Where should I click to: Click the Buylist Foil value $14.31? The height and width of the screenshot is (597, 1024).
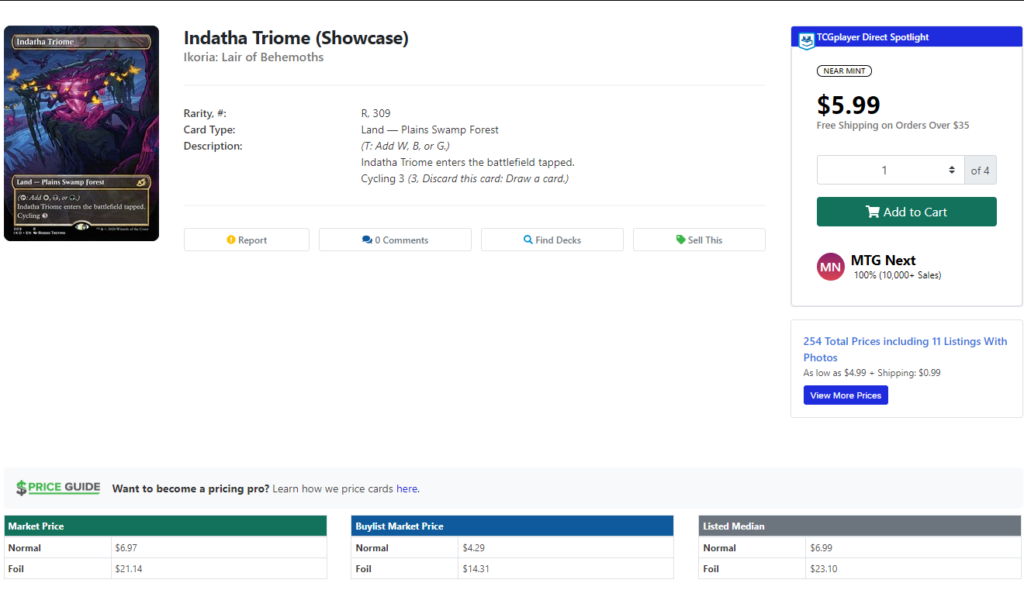point(475,569)
